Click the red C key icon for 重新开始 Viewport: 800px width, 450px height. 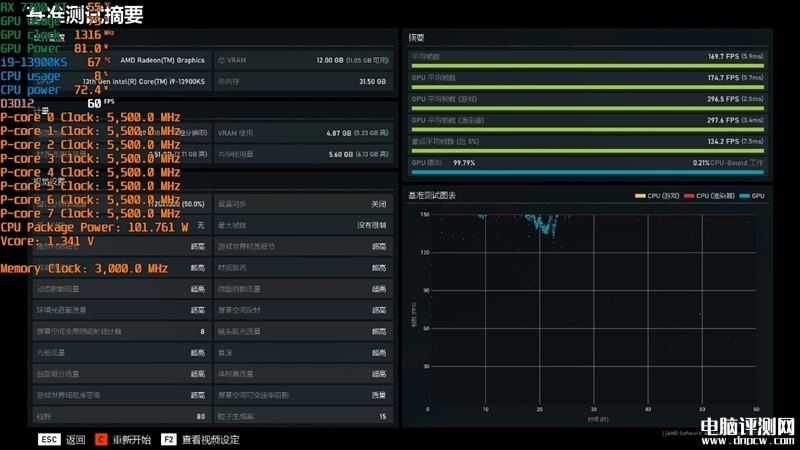tap(101, 439)
